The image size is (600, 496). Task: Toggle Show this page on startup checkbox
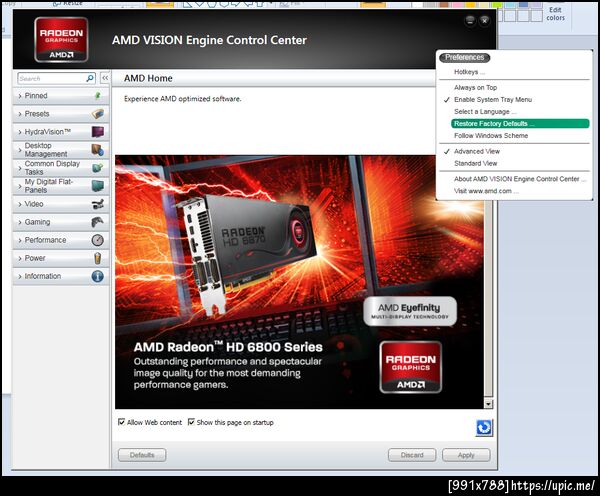(x=191, y=422)
